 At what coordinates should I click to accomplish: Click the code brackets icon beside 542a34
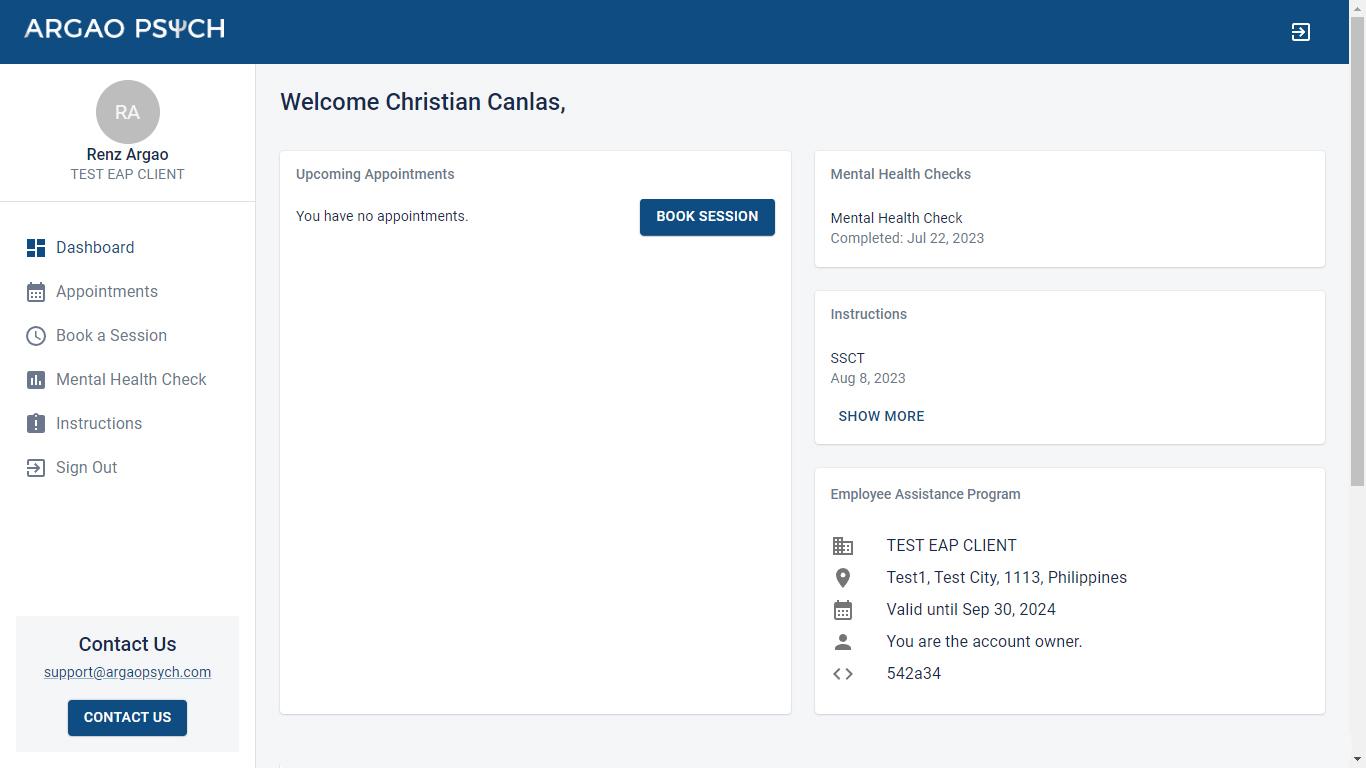[x=843, y=674]
